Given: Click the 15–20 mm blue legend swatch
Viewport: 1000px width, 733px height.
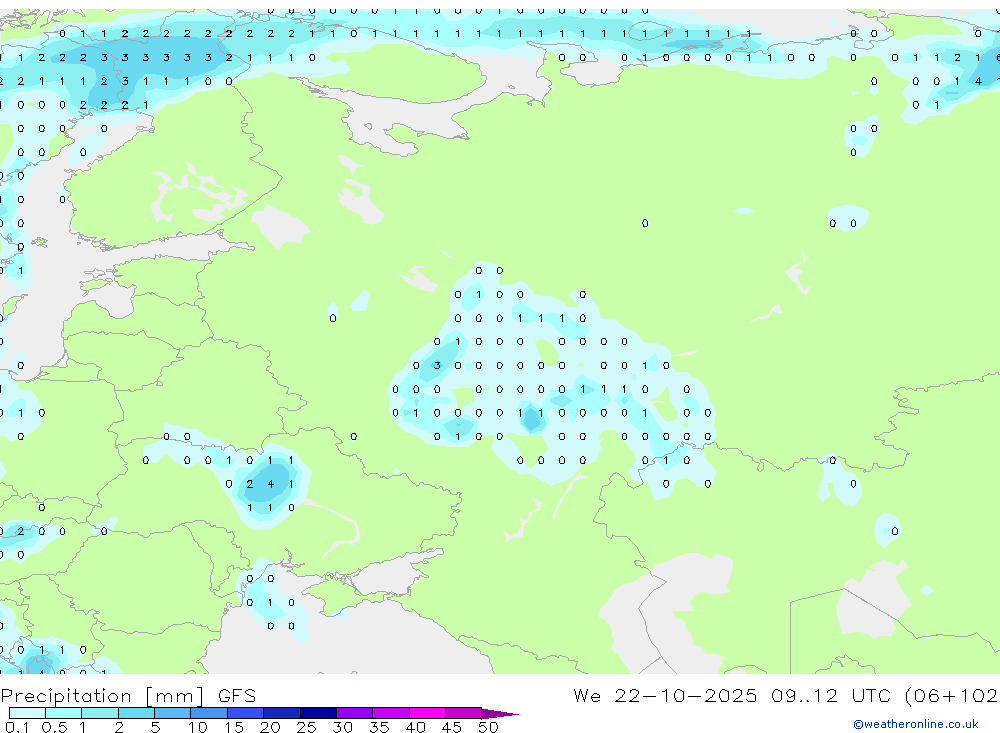Looking at the screenshot, I should [245, 713].
